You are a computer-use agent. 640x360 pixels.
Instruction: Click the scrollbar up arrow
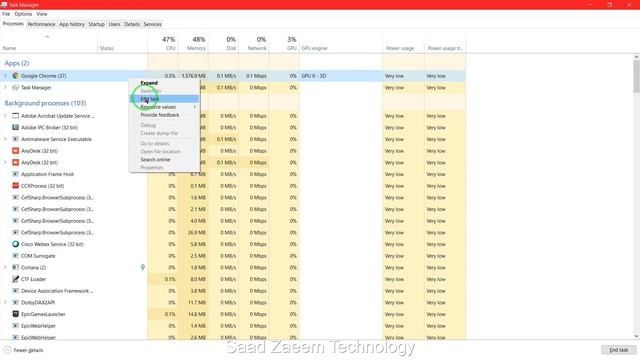point(636,57)
